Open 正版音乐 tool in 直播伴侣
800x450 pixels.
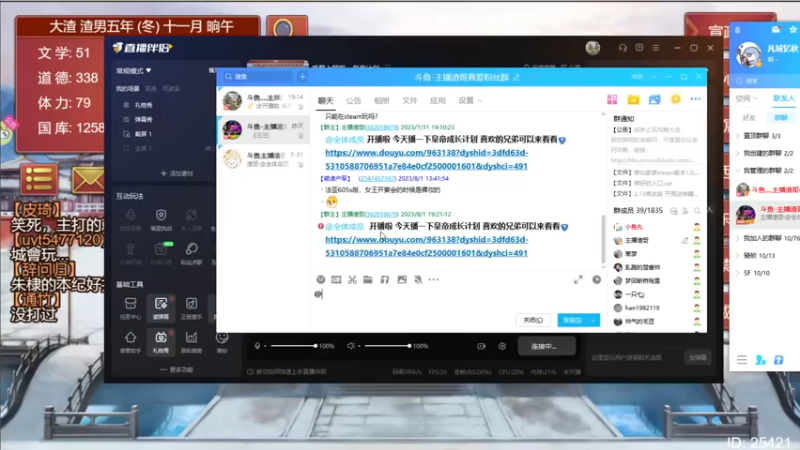[191, 308]
